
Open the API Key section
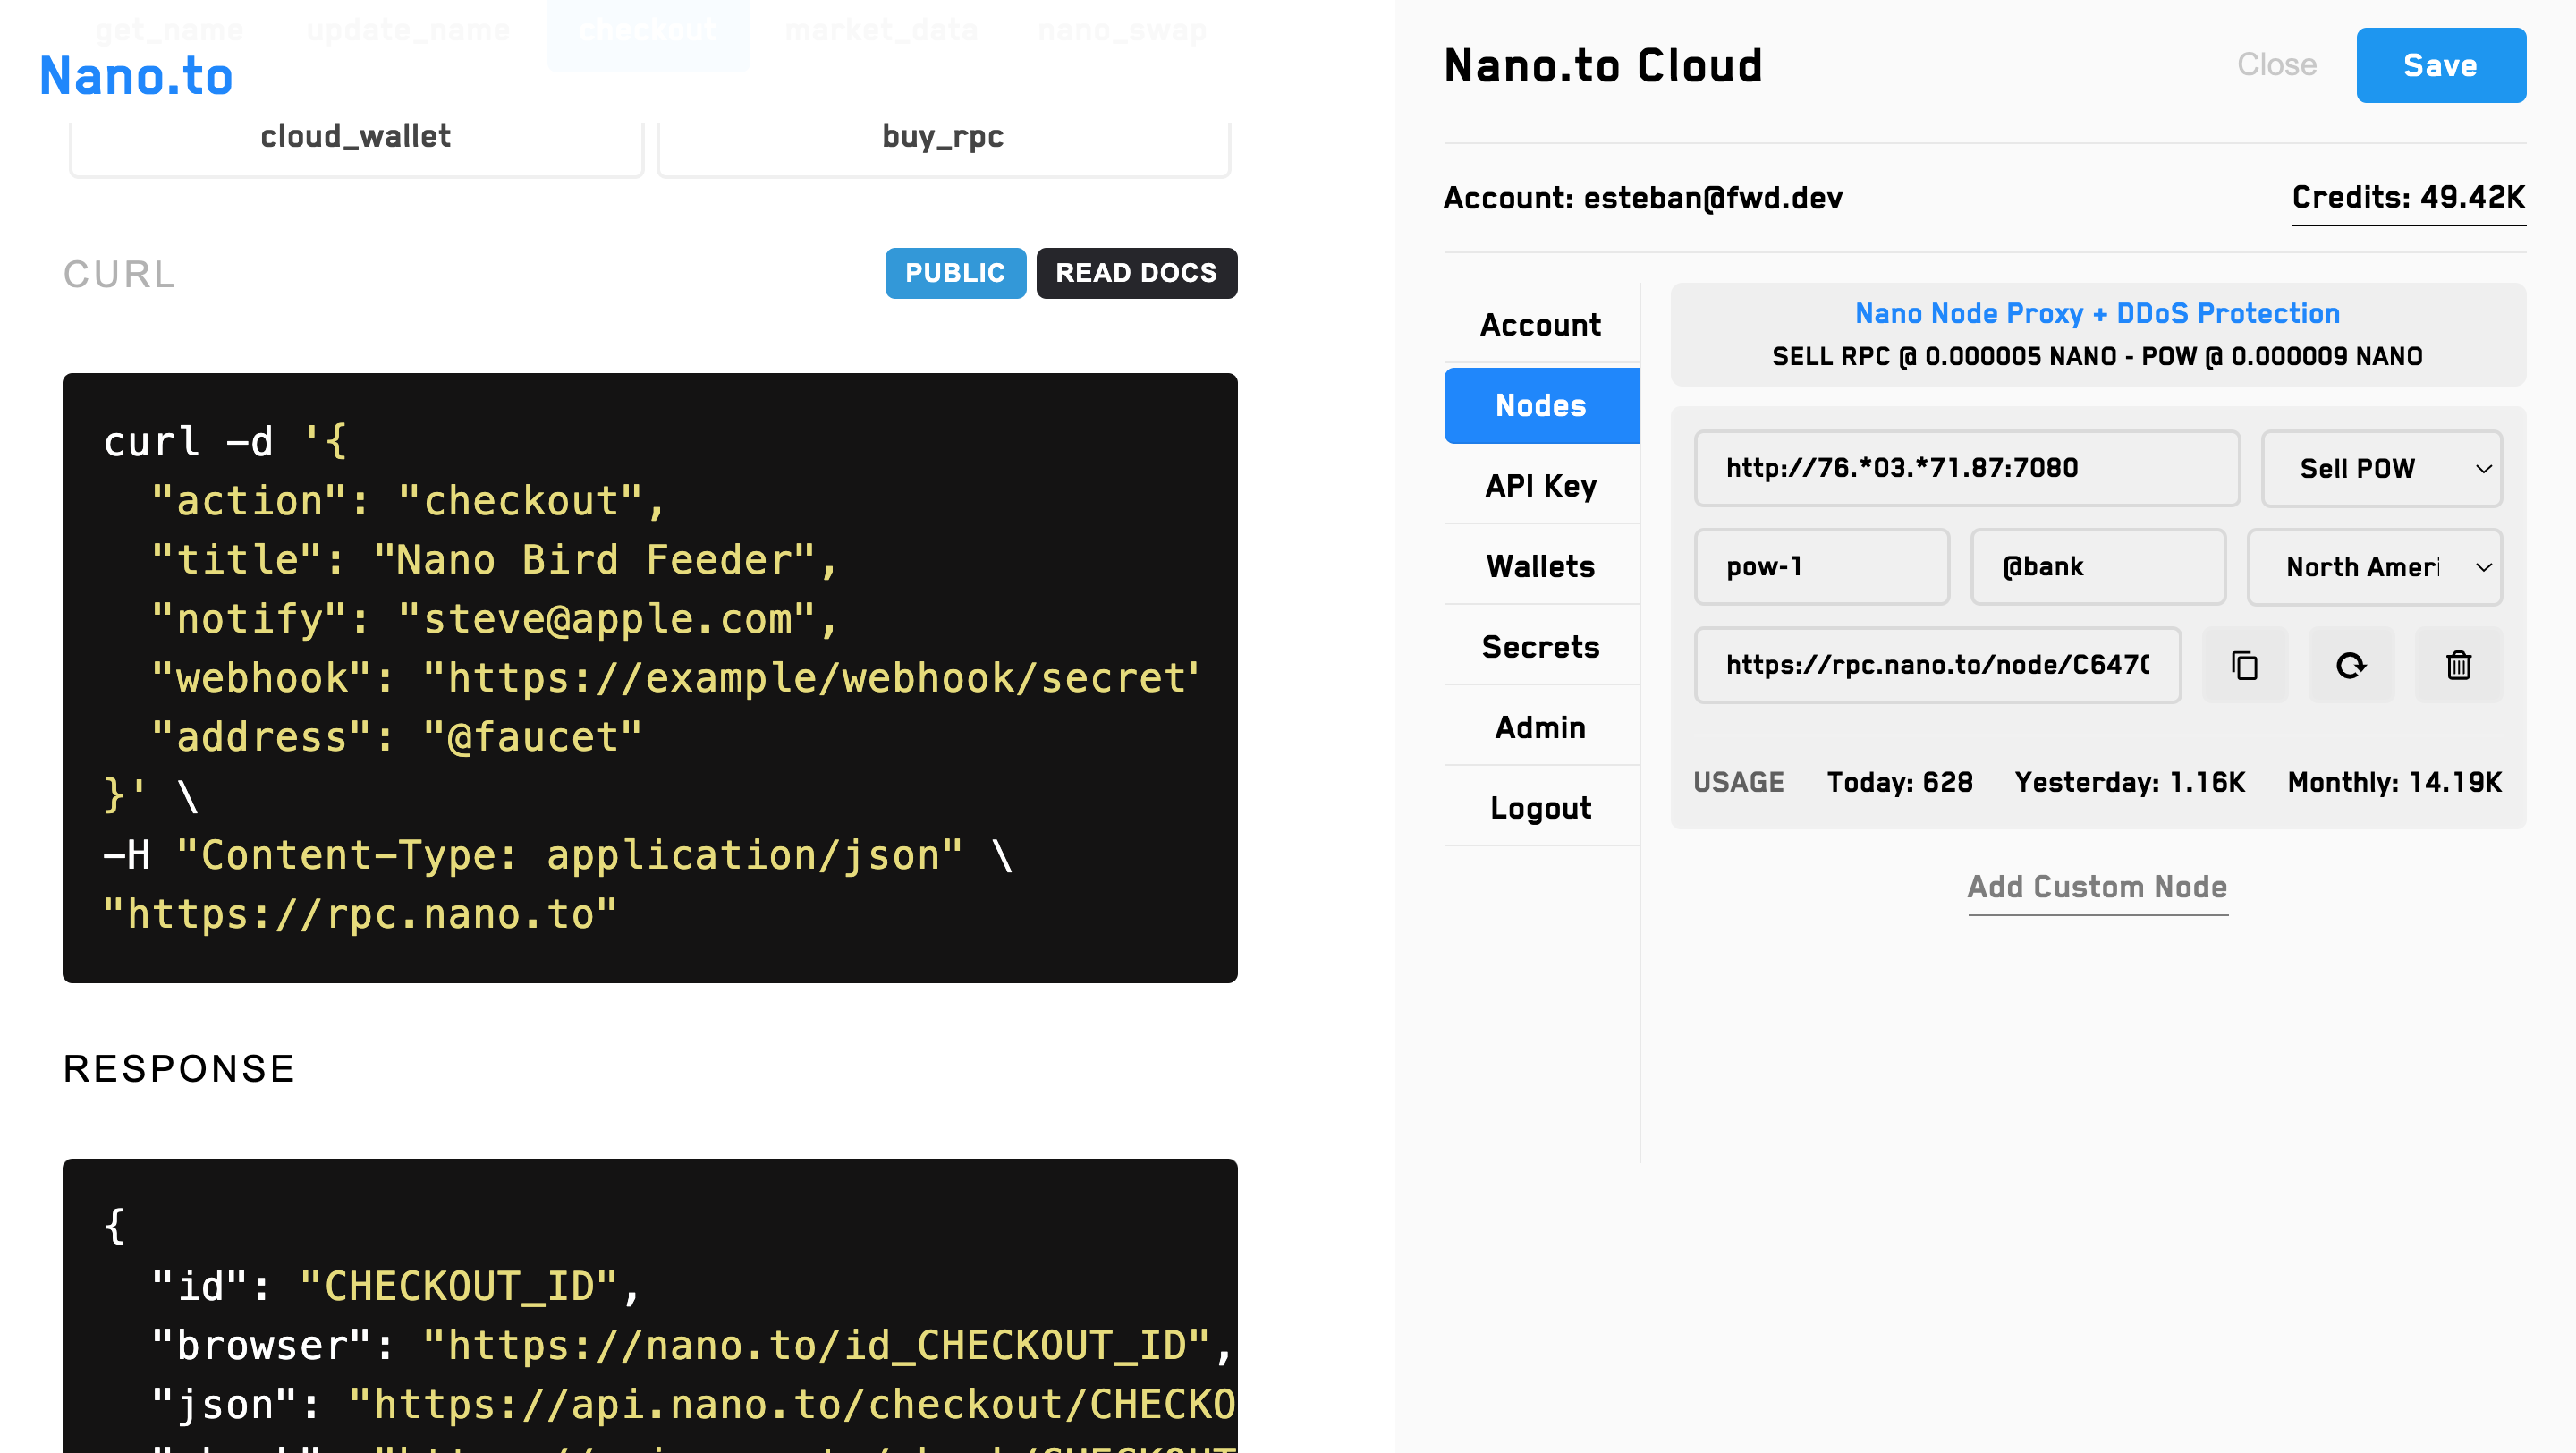click(1540, 486)
